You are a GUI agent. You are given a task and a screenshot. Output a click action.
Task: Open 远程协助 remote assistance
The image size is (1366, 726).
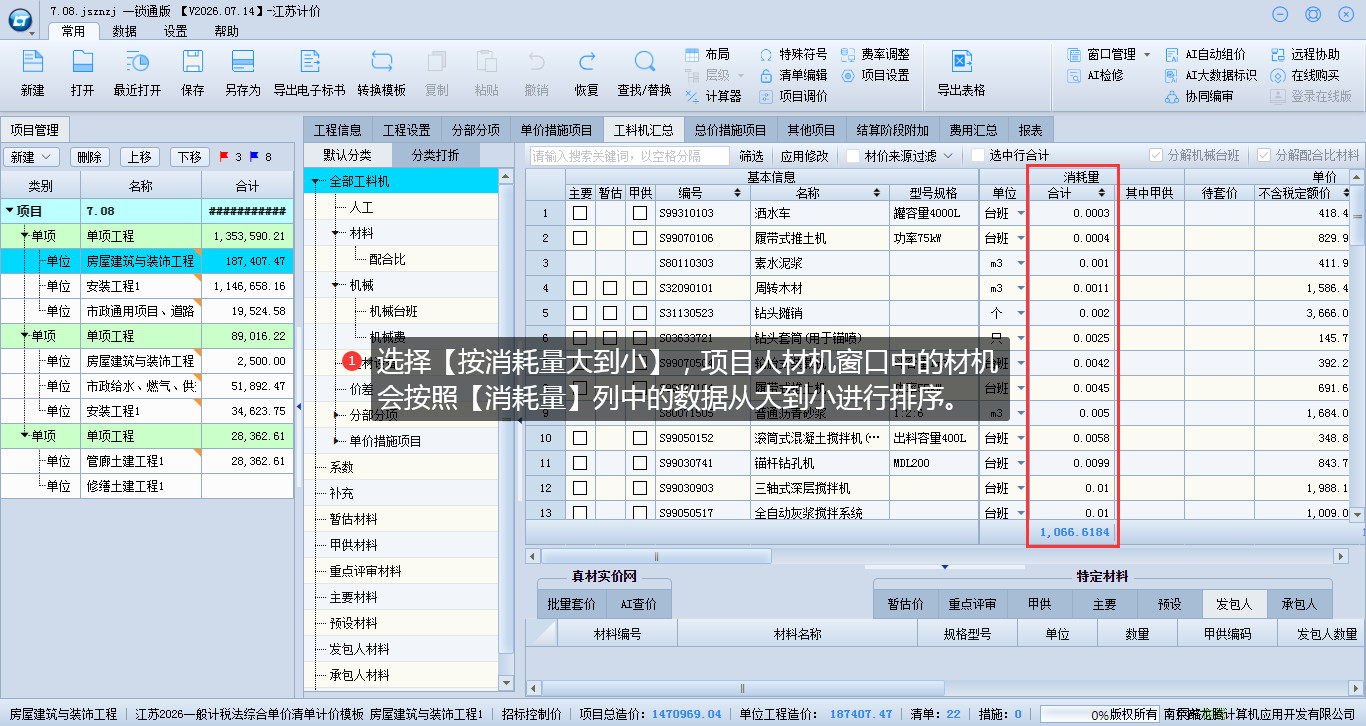tap(1306, 54)
